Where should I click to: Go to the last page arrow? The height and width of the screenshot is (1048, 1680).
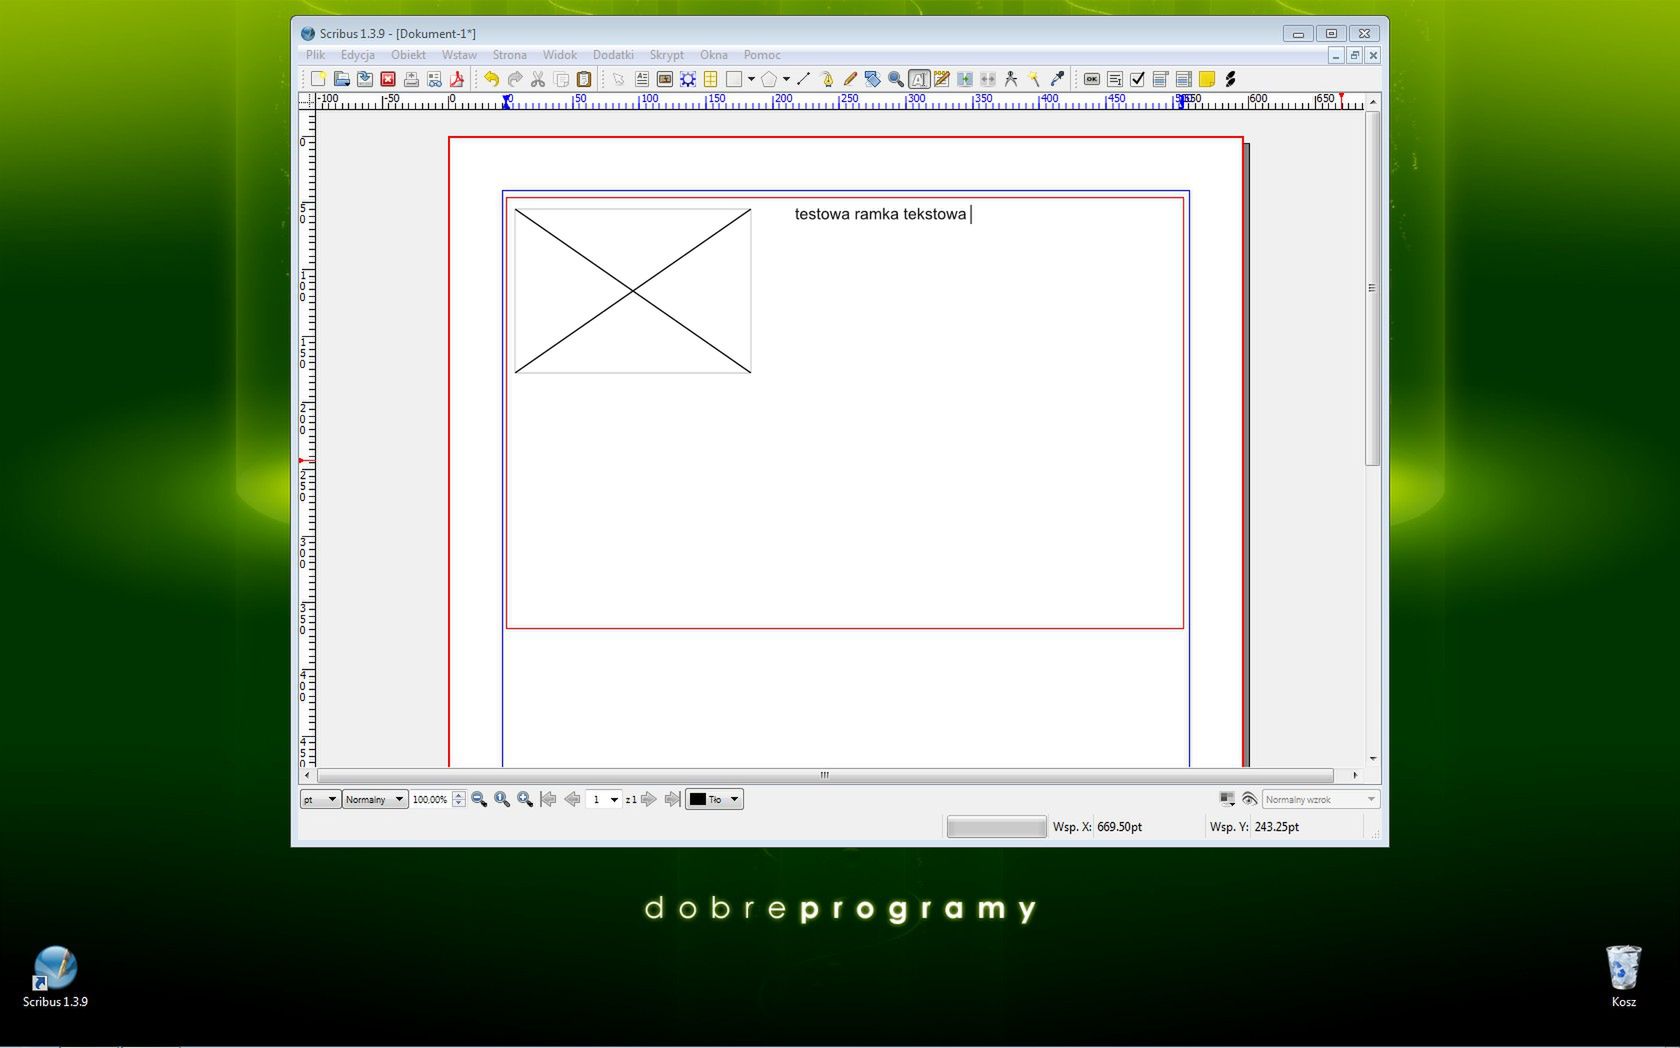click(x=673, y=799)
